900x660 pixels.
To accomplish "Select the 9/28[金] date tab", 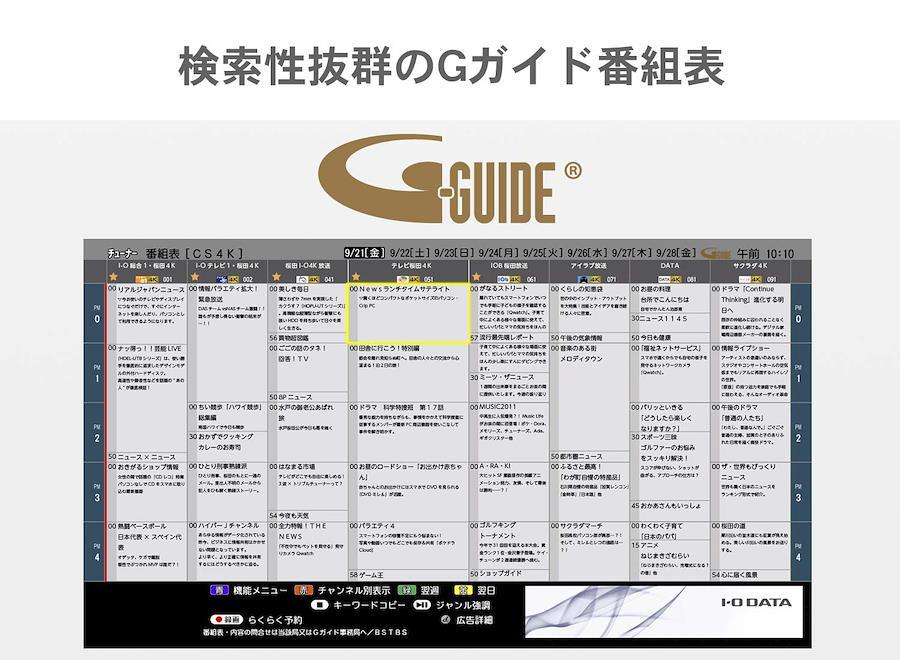I will tap(677, 253).
